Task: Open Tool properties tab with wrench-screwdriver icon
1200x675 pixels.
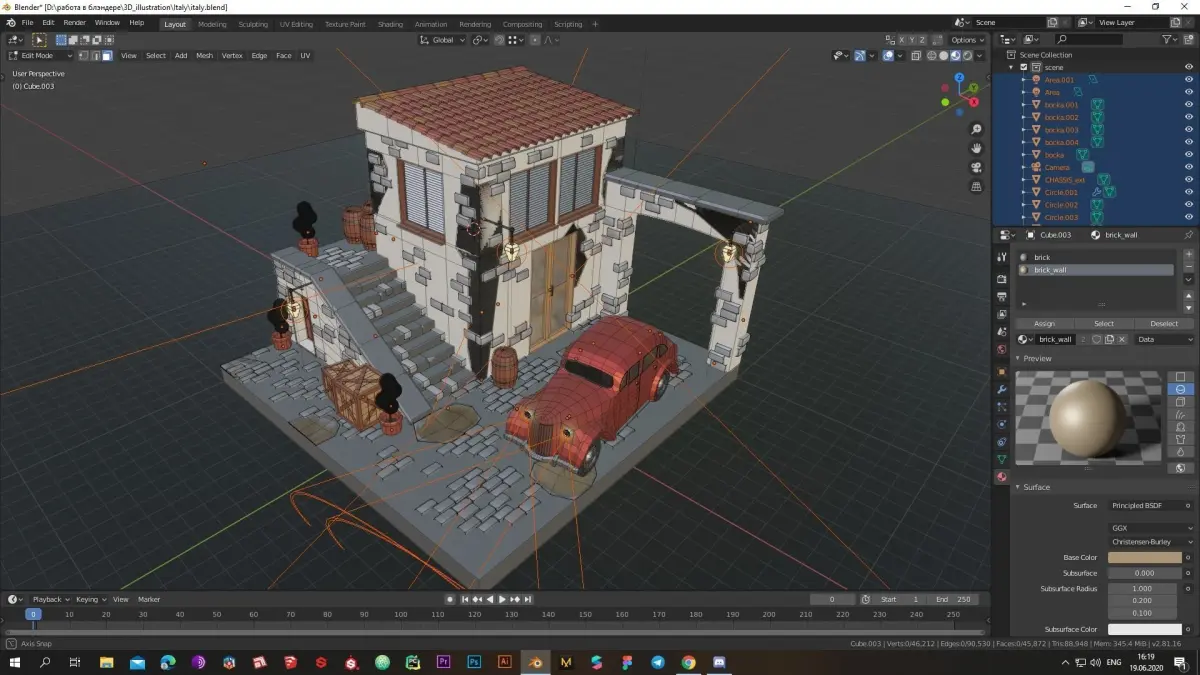Action: [1002, 257]
